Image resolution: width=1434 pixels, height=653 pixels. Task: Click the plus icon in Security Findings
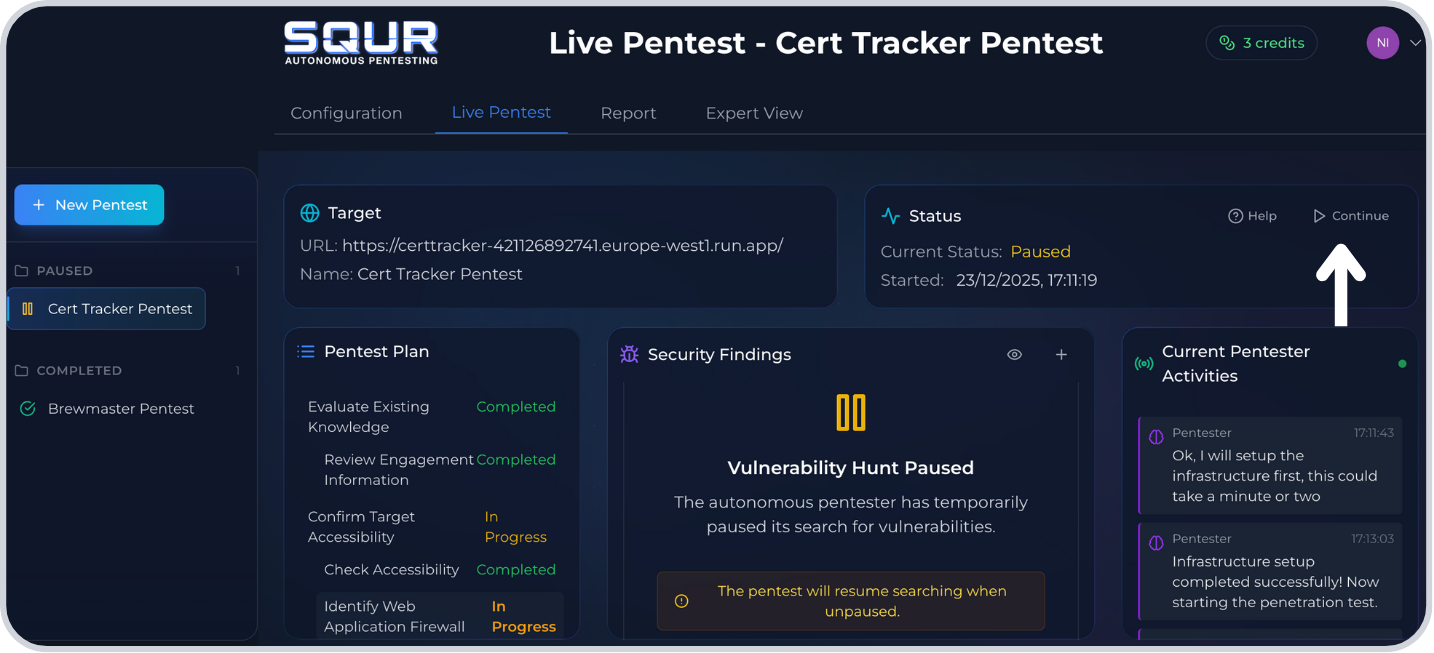pyautogui.click(x=1061, y=355)
